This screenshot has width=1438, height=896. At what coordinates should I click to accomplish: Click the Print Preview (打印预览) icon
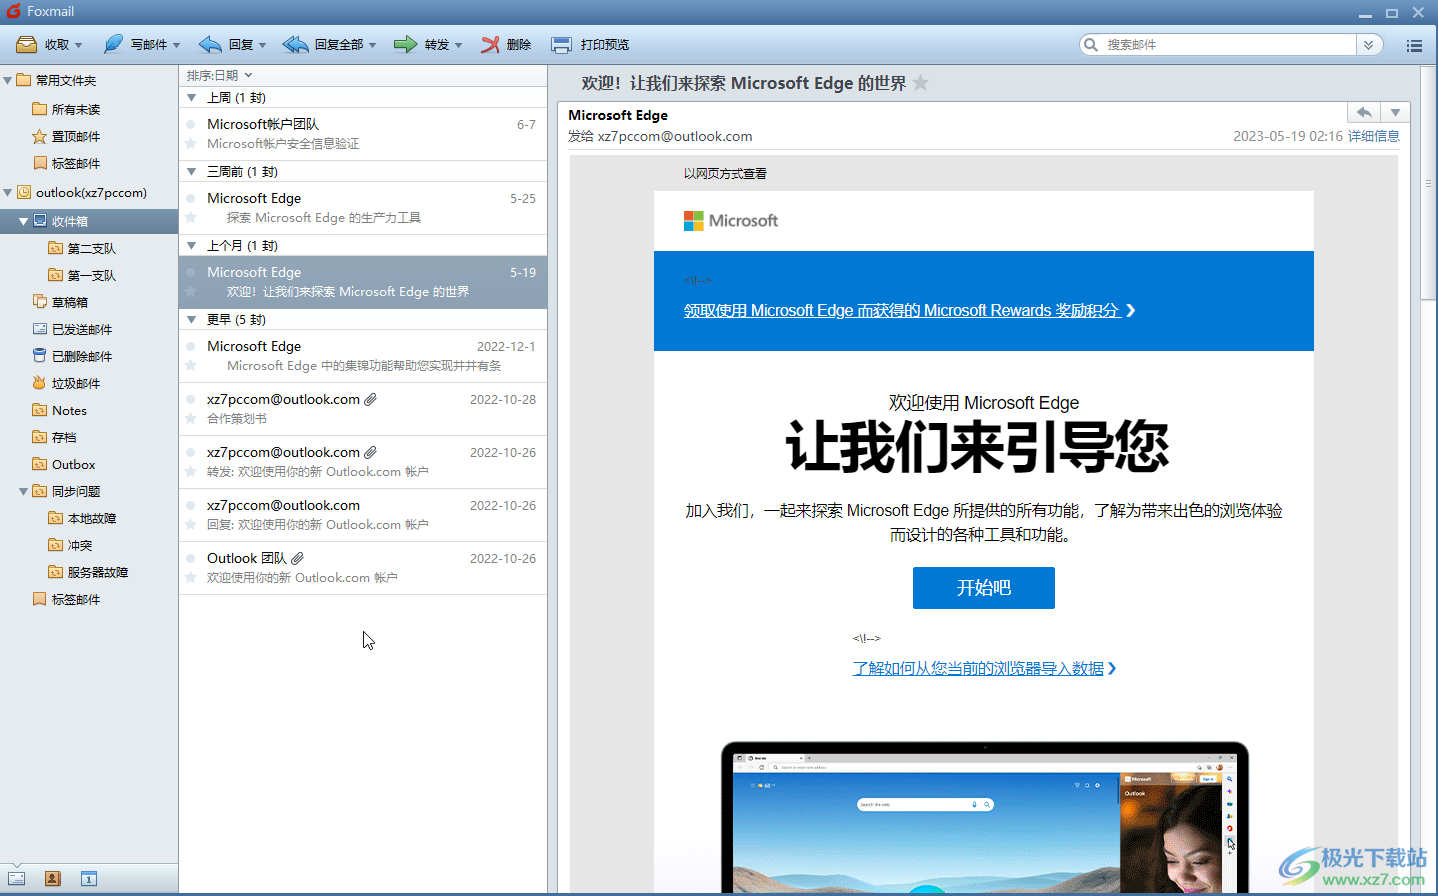point(562,44)
